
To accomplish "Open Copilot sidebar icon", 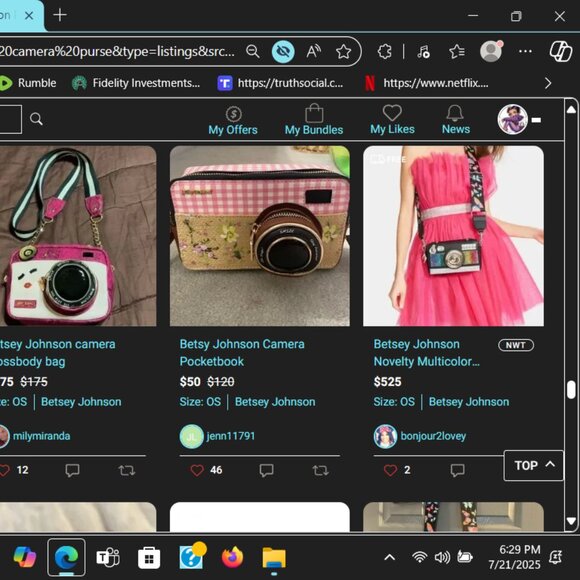I will point(560,51).
